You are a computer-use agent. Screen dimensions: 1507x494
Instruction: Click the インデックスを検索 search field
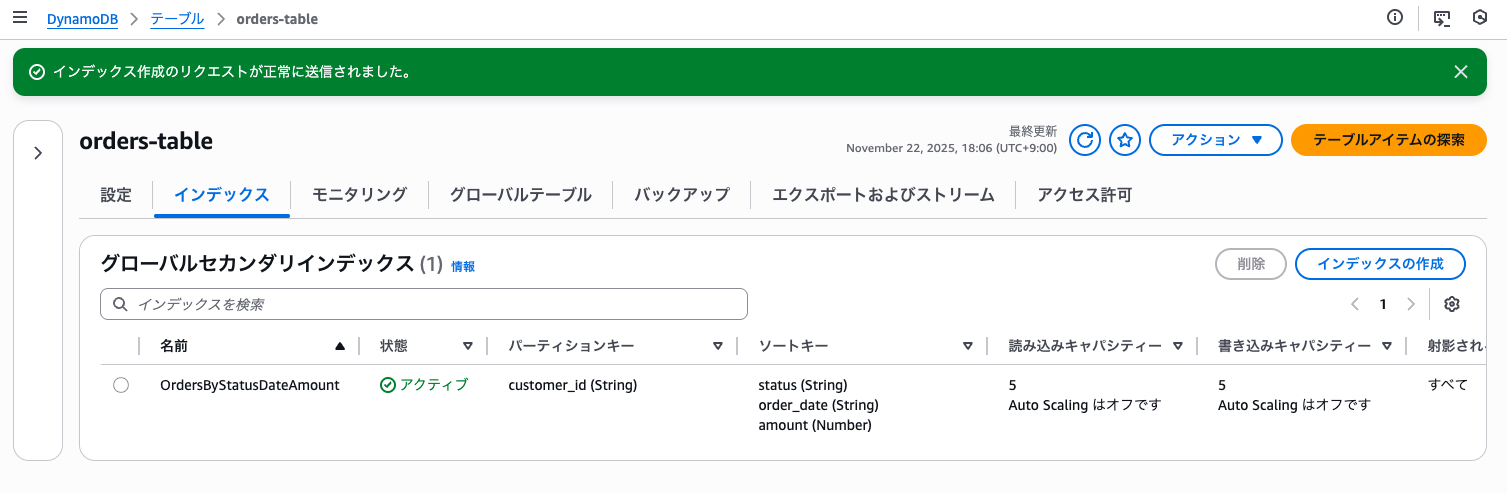424,304
